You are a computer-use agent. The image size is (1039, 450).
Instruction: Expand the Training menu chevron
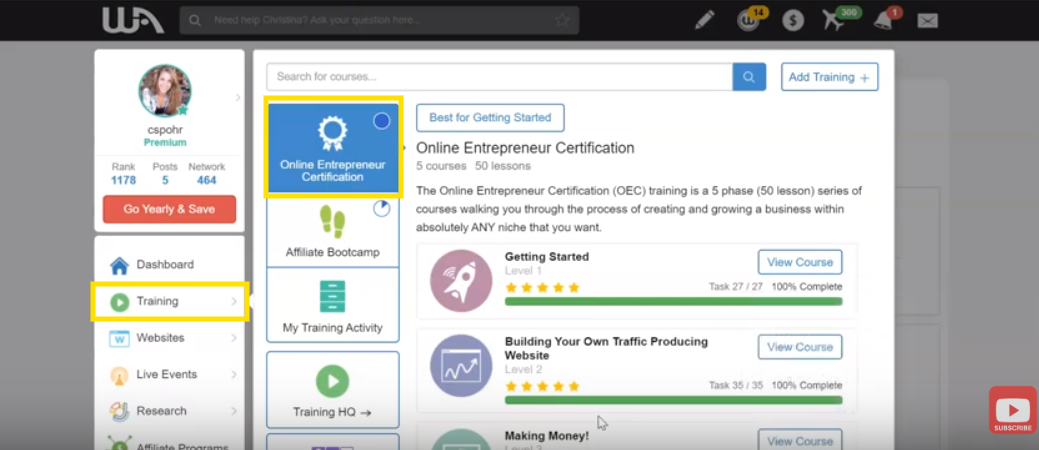[x=234, y=302]
